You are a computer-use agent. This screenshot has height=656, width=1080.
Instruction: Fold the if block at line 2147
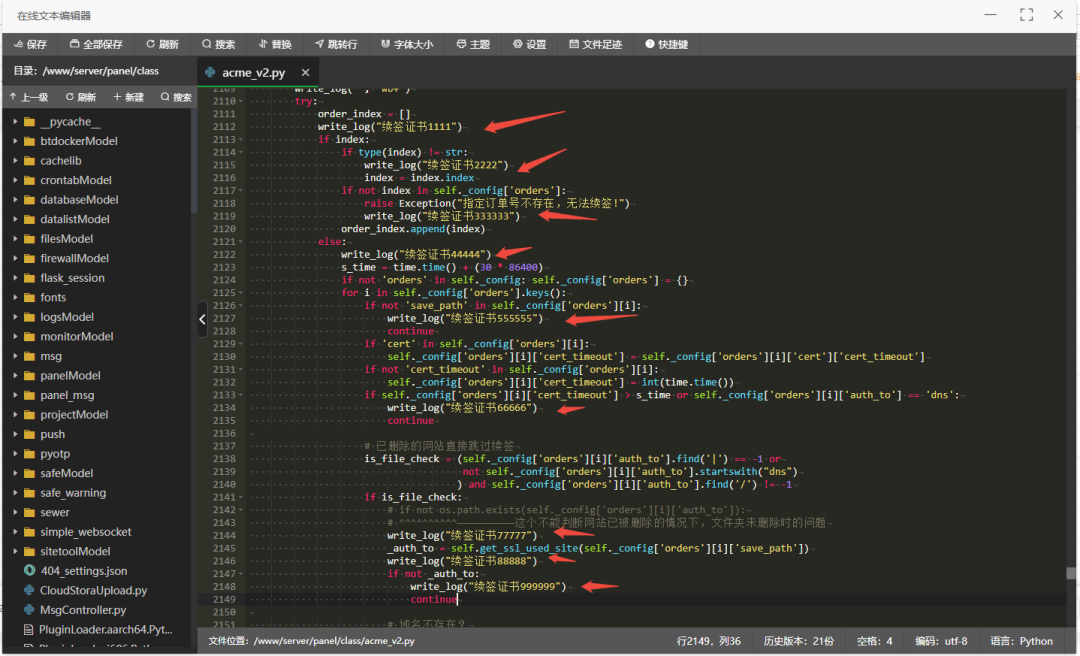(241, 573)
